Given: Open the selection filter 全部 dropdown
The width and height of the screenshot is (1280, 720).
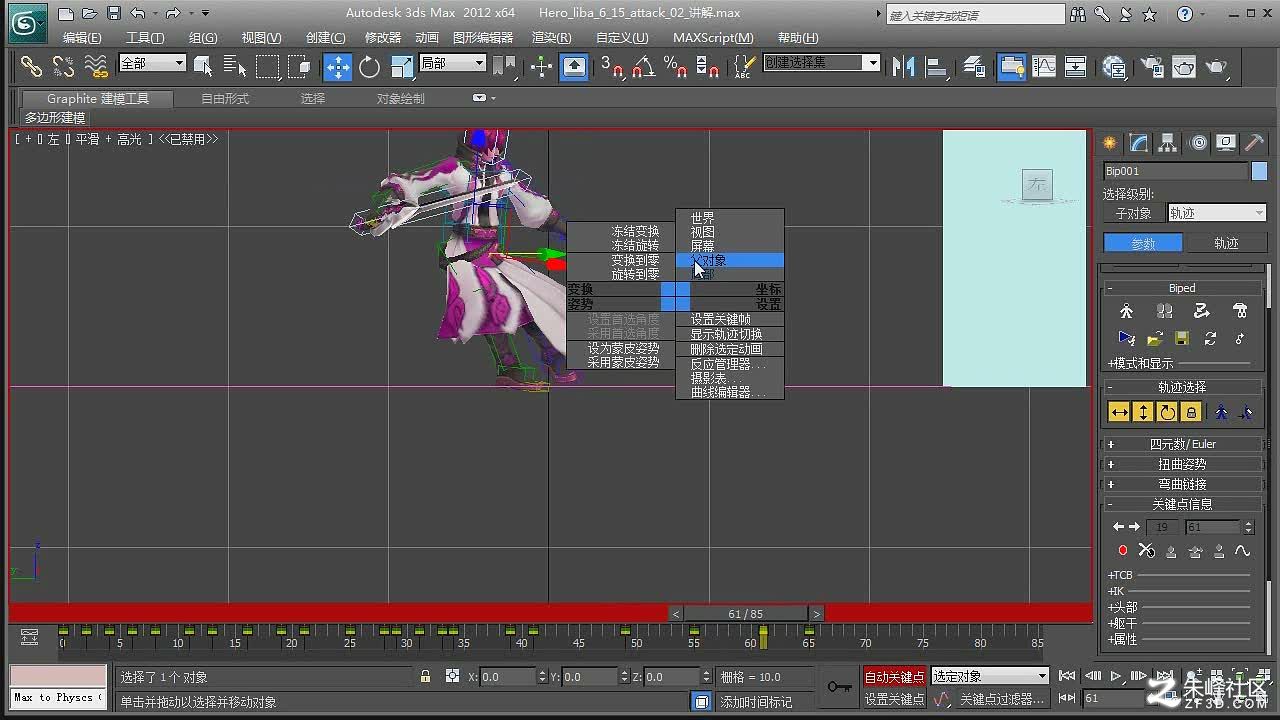Looking at the screenshot, I should [x=153, y=63].
